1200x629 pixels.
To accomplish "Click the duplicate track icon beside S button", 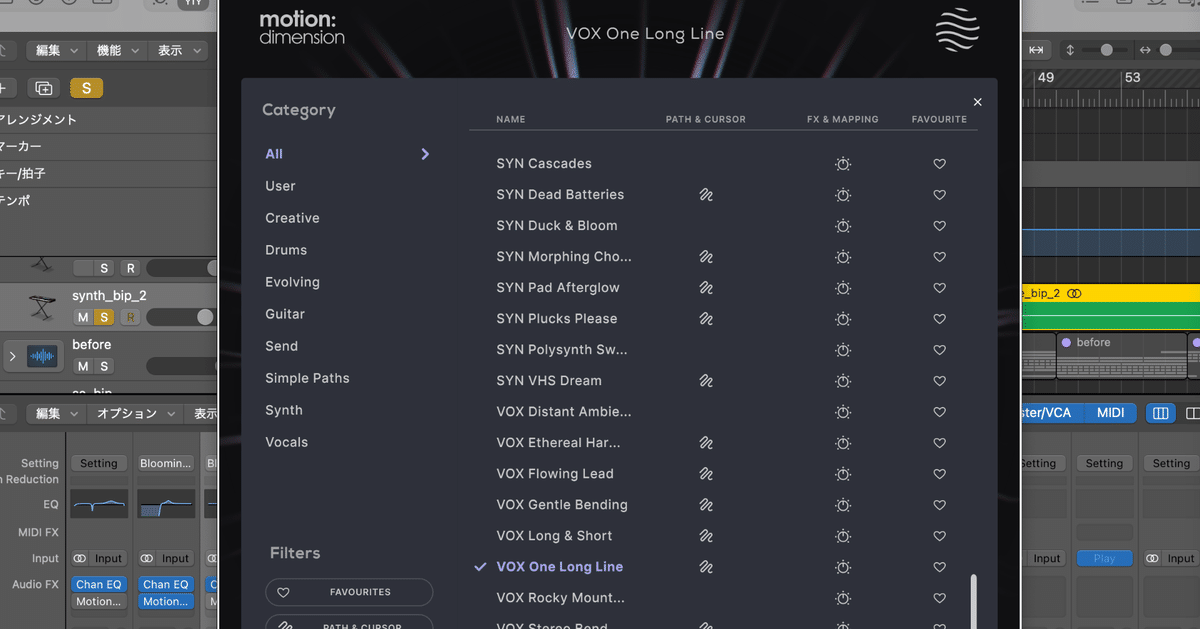I will click(x=43, y=88).
